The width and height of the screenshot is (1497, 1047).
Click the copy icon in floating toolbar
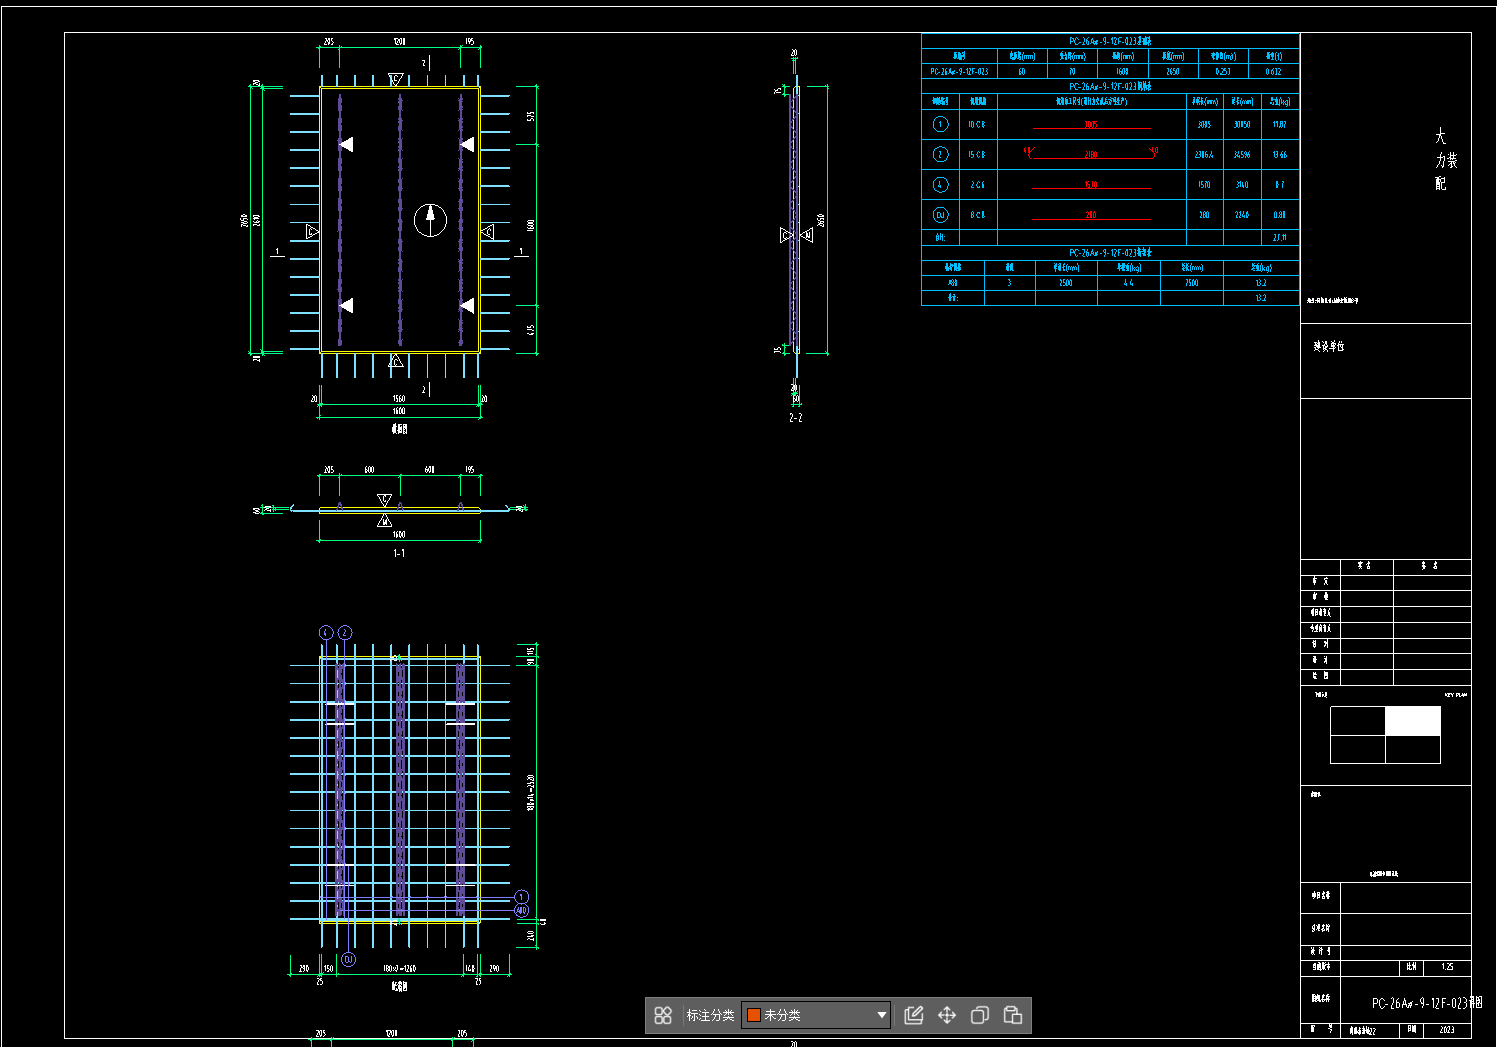[x=980, y=1015]
